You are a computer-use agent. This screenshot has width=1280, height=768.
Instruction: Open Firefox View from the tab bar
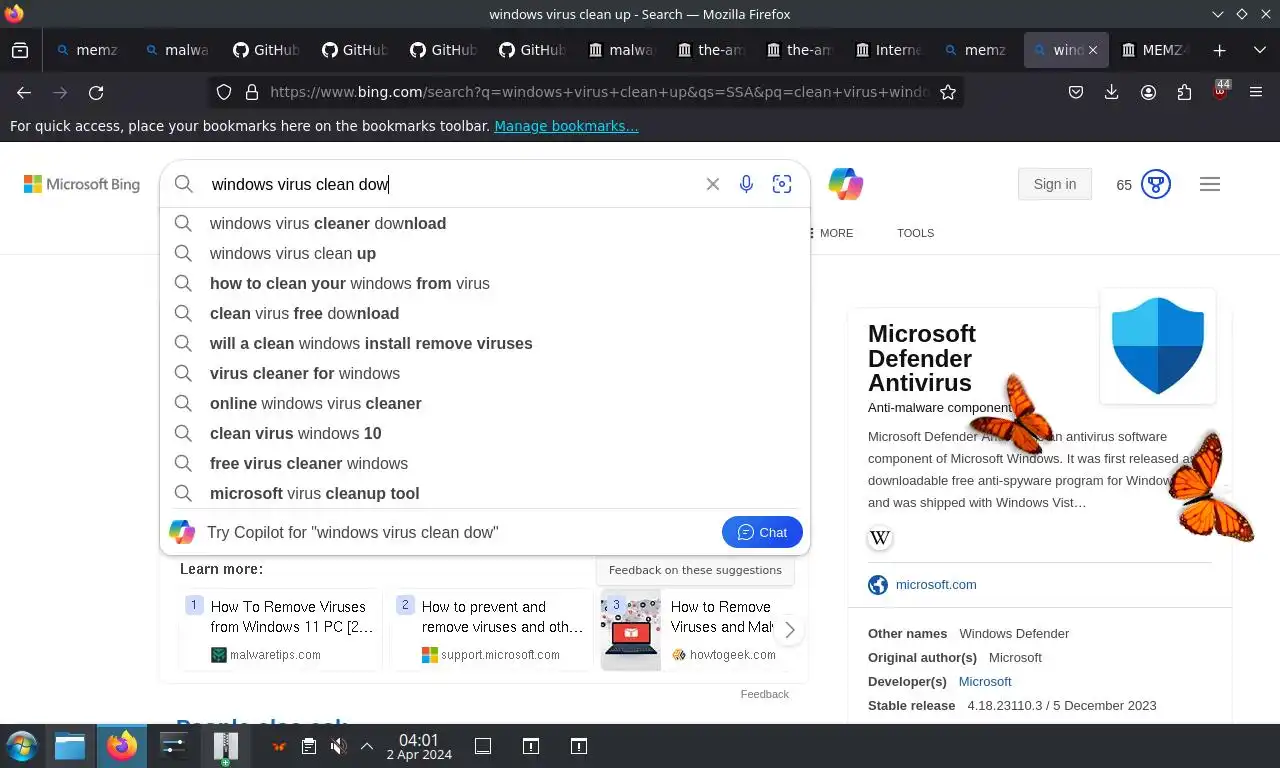coord(20,50)
